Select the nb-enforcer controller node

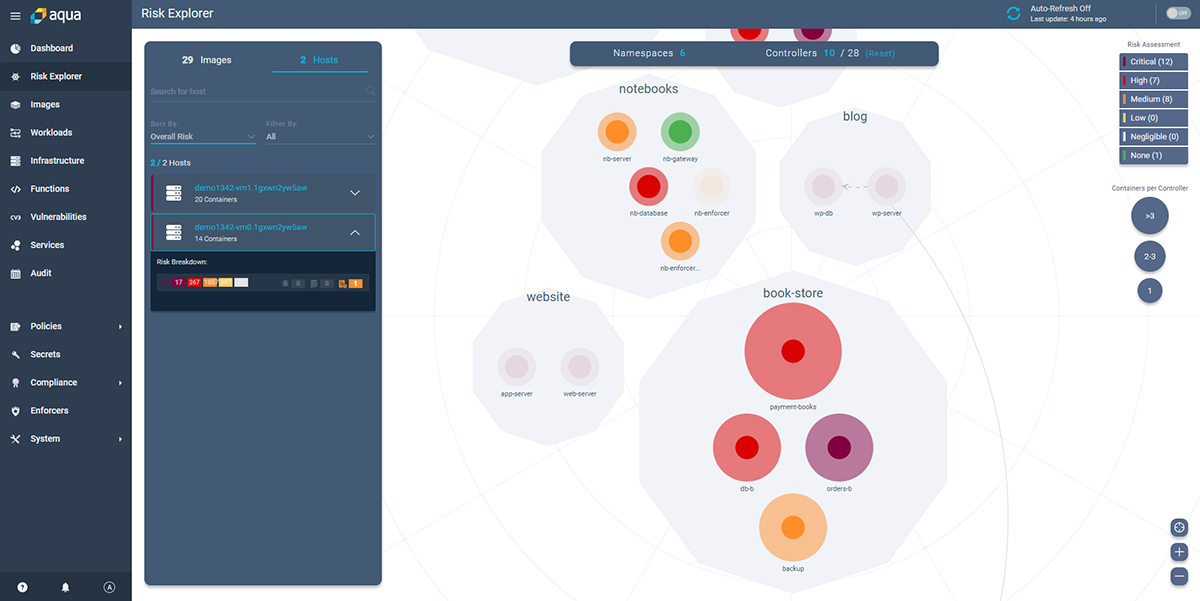pyautogui.click(x=711, y=186)
